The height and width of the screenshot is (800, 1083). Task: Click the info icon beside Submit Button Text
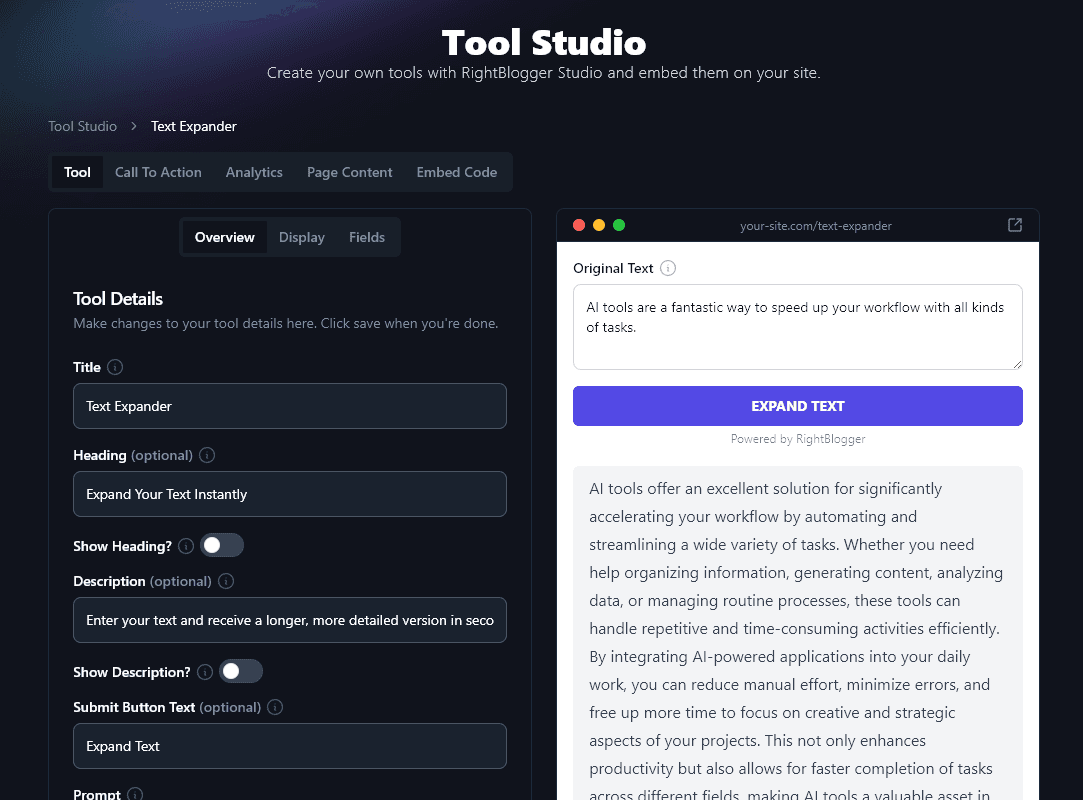coord(275,707)
